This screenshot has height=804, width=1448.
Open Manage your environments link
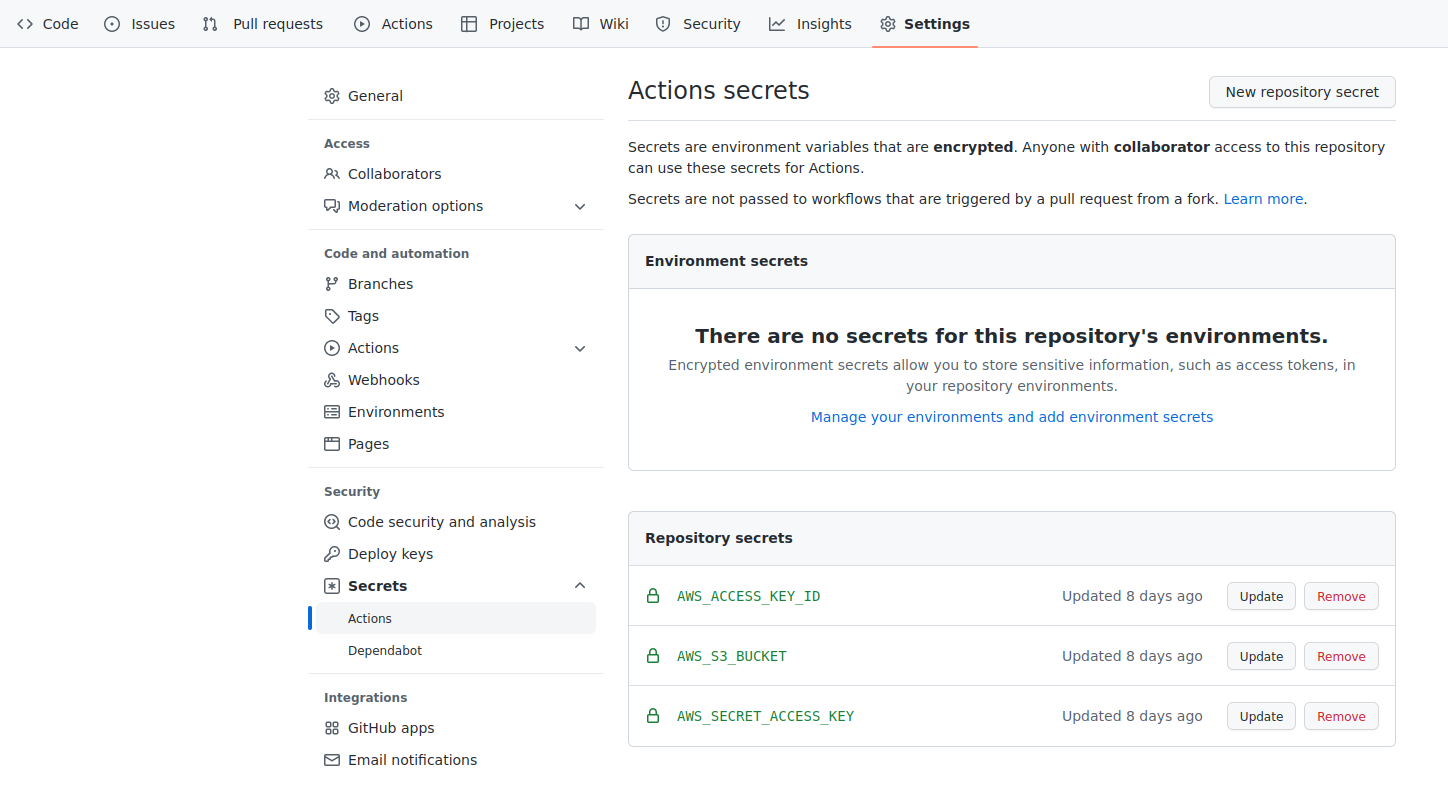(x=1011, y=417)
